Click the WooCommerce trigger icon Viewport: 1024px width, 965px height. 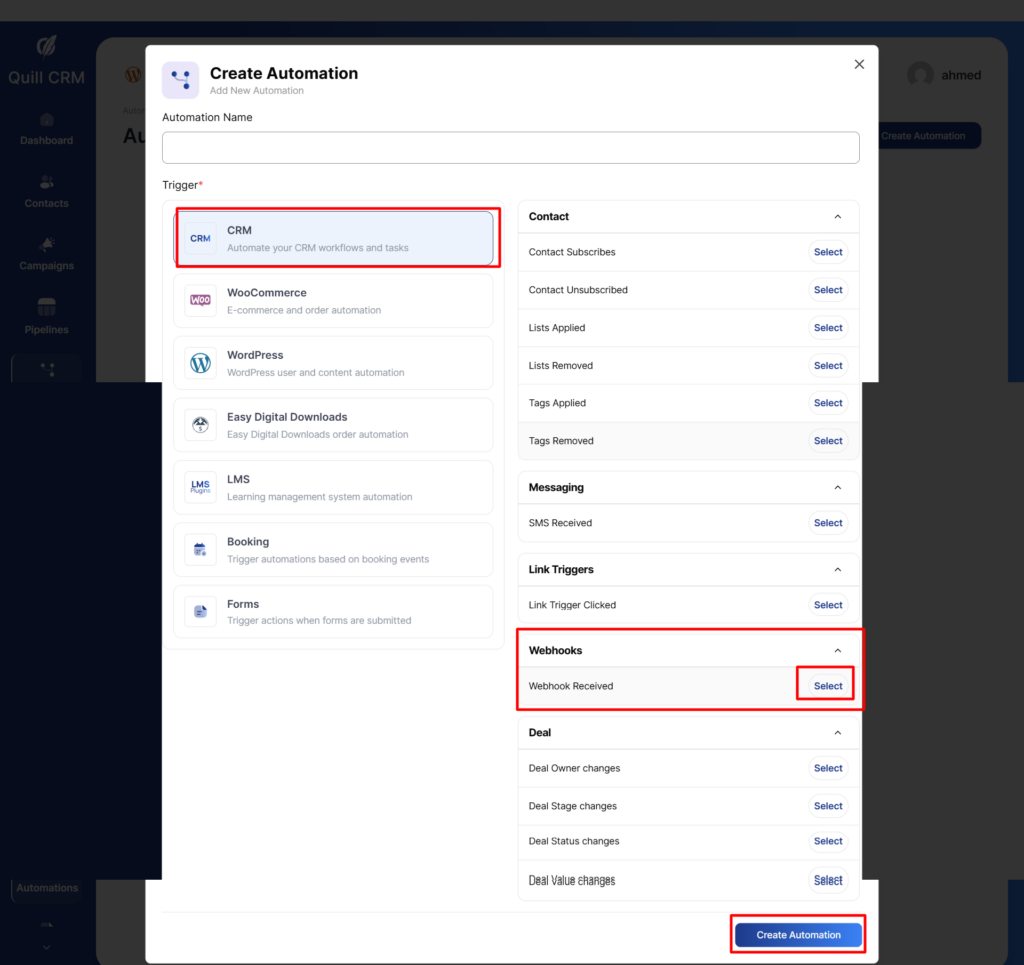tap(201, 300)
